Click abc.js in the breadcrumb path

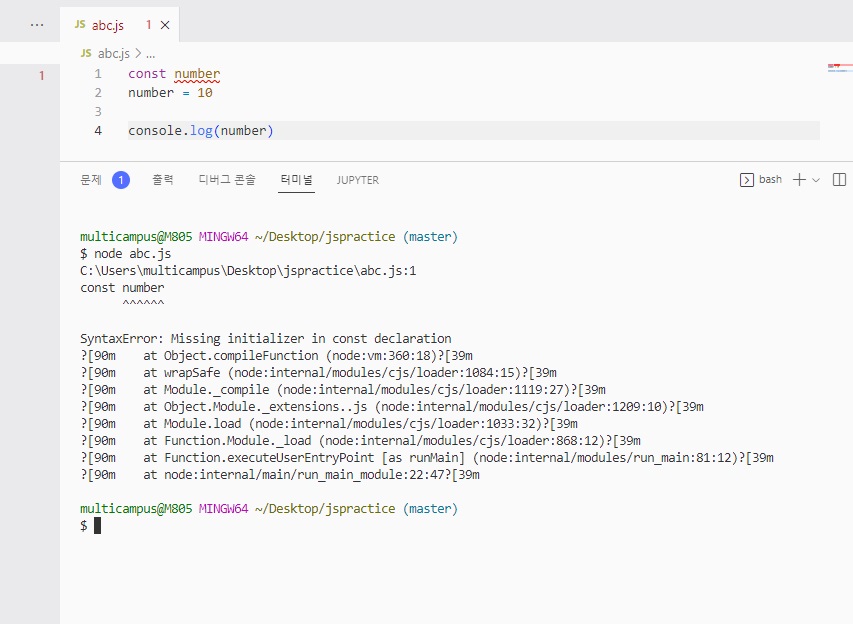point(114,53)
